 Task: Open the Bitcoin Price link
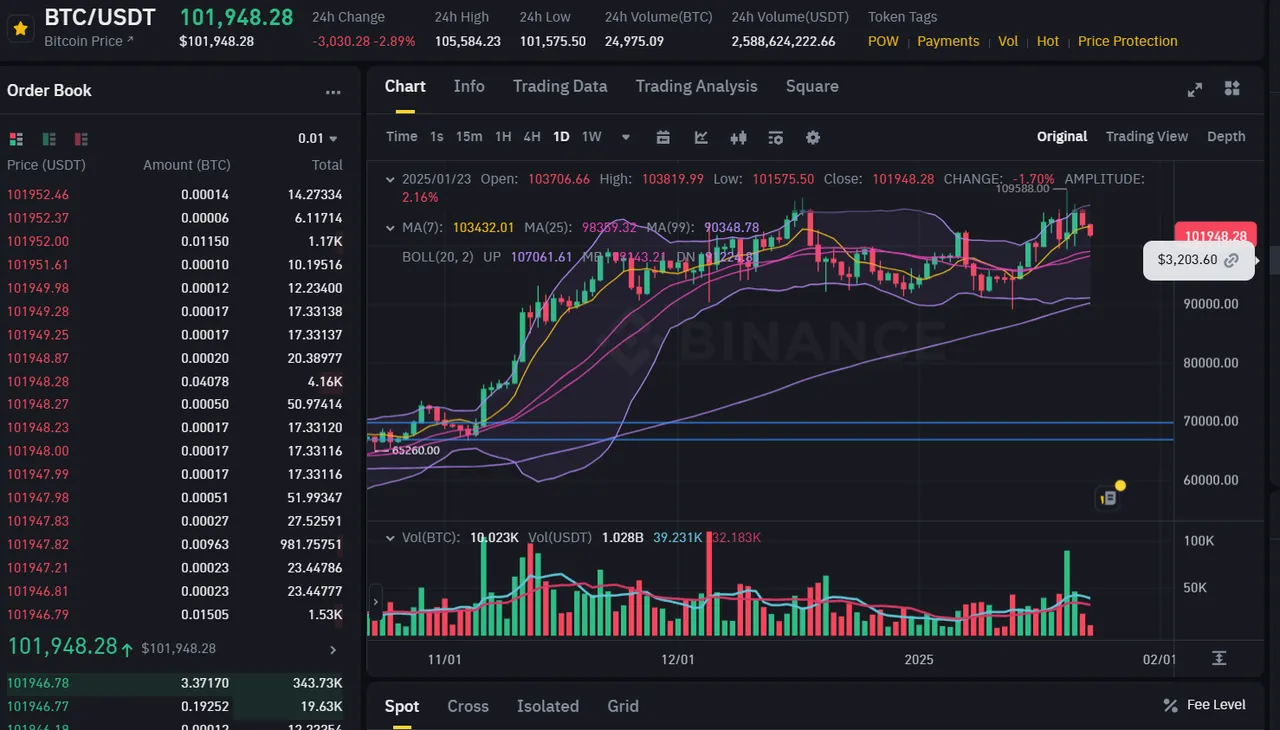point(88,41)
